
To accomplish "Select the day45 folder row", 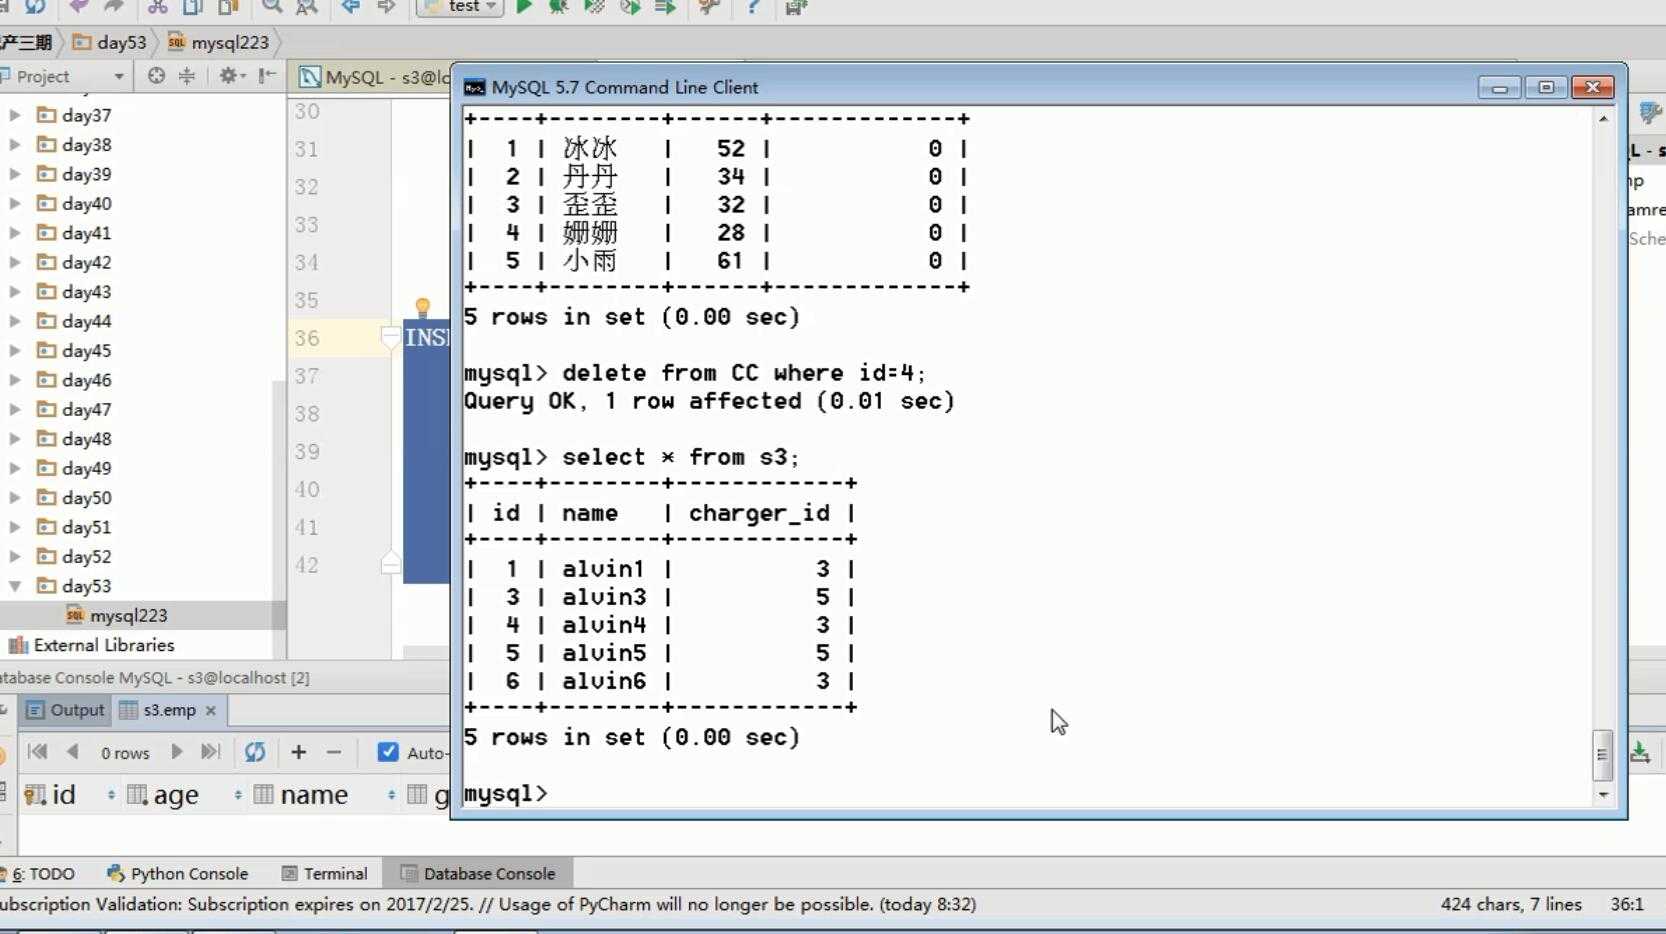I will [x=143, y=350].
